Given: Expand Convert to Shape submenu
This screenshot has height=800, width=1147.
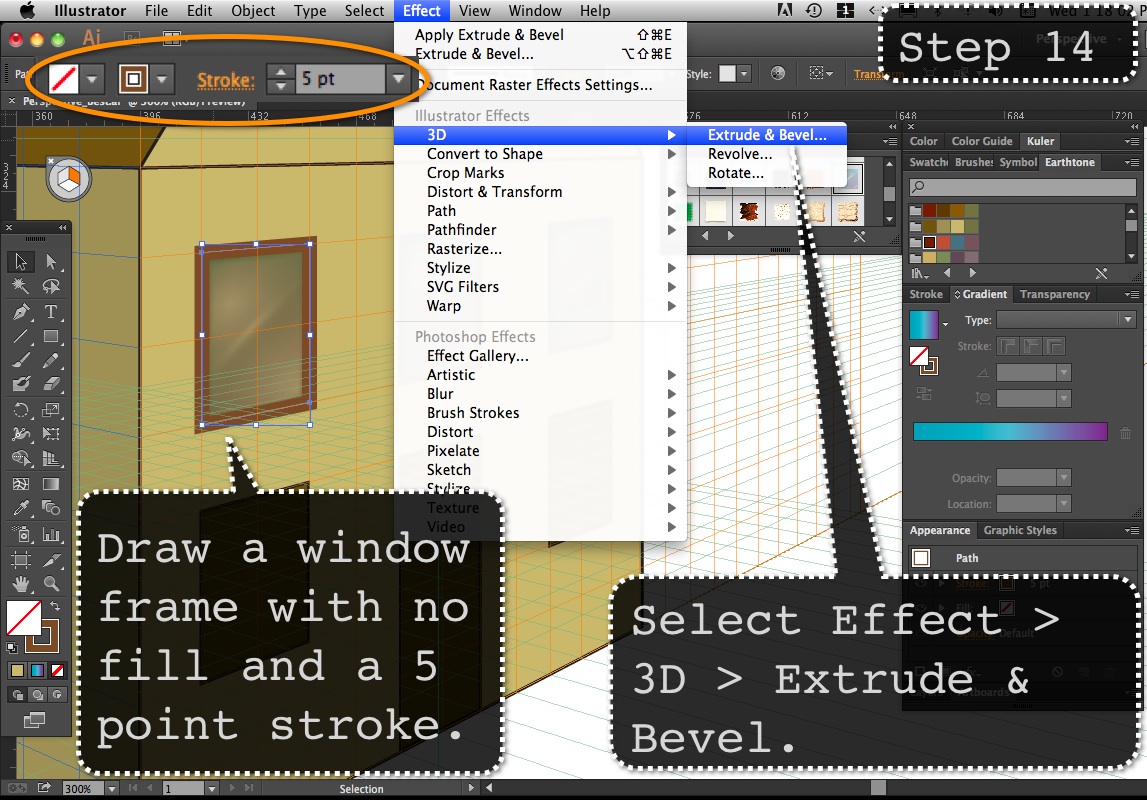Looking at the screenshot, I should 540,154.
